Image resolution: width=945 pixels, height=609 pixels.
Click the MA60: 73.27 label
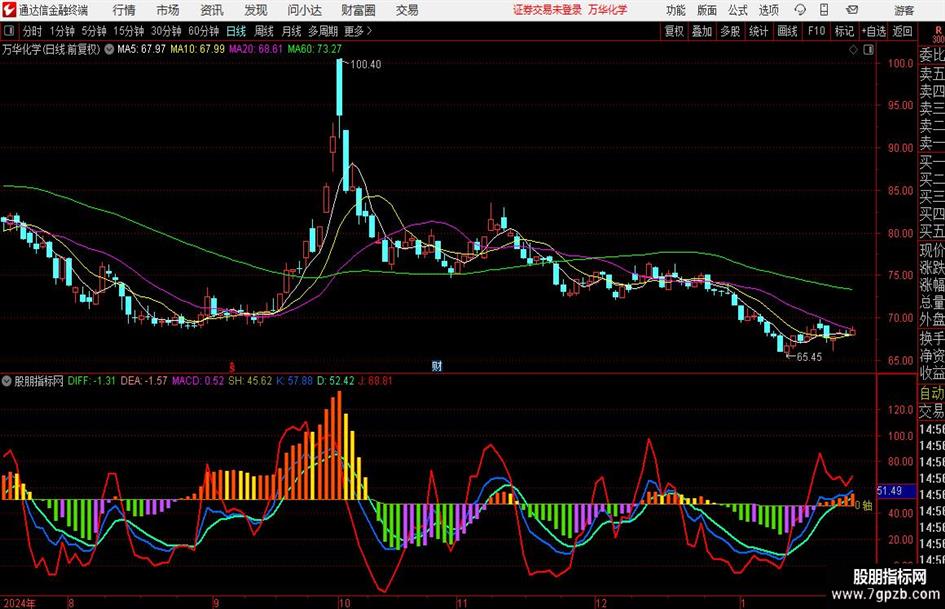coord(315,49)
